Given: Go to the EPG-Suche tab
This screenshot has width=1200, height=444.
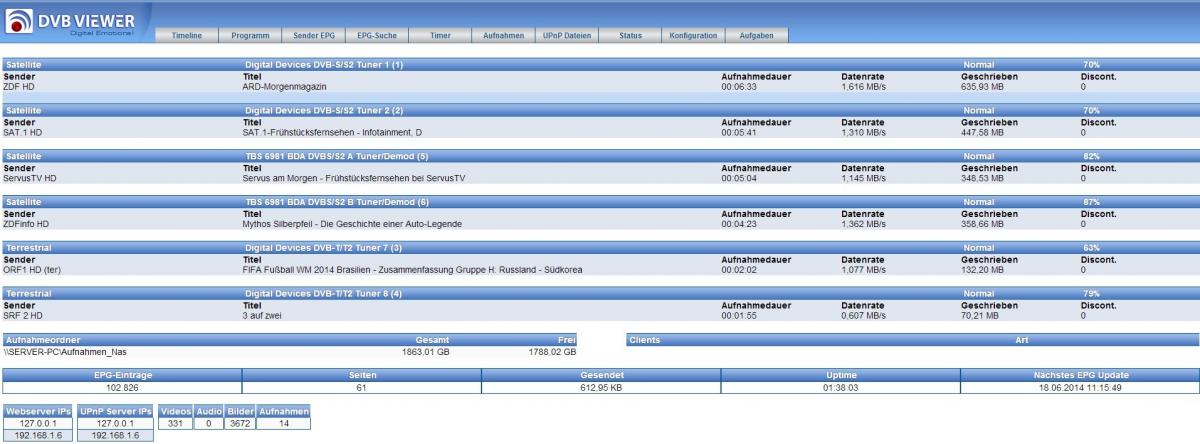Looking at the screenshot, I should pos(376,36).
